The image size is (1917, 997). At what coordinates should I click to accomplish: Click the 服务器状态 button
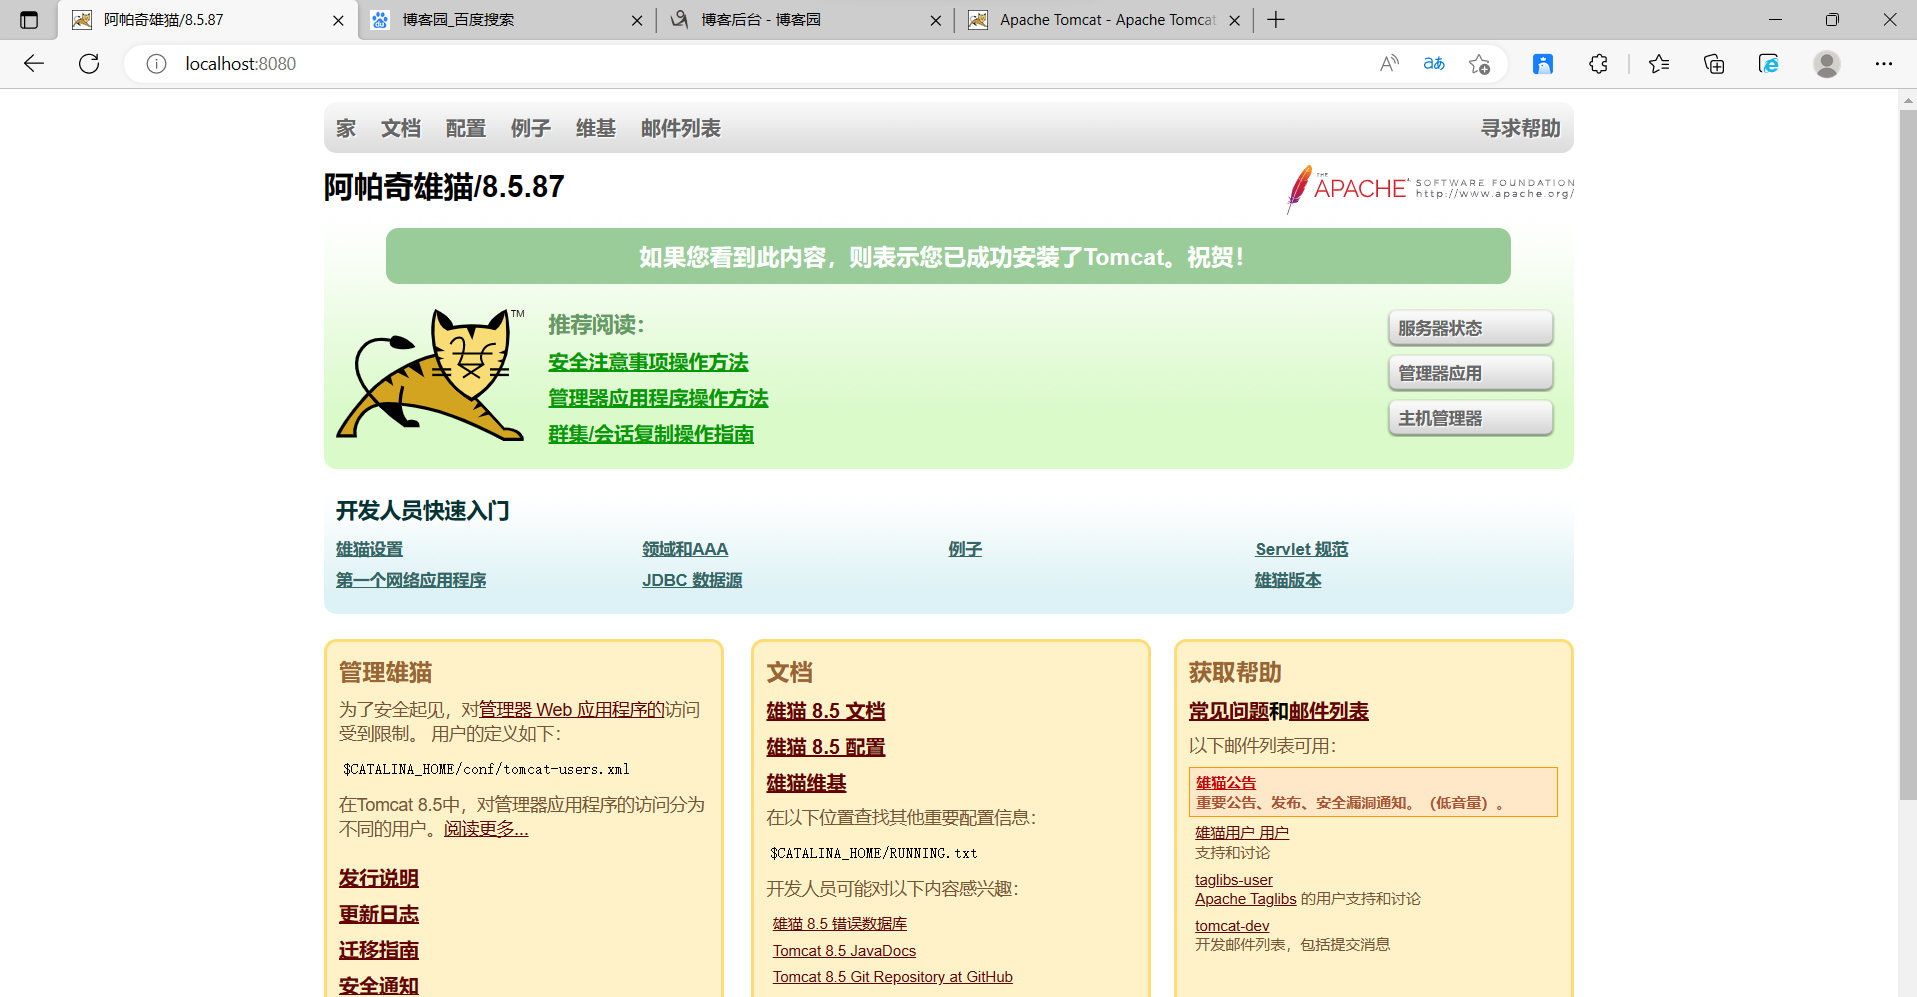point(1470,328)
